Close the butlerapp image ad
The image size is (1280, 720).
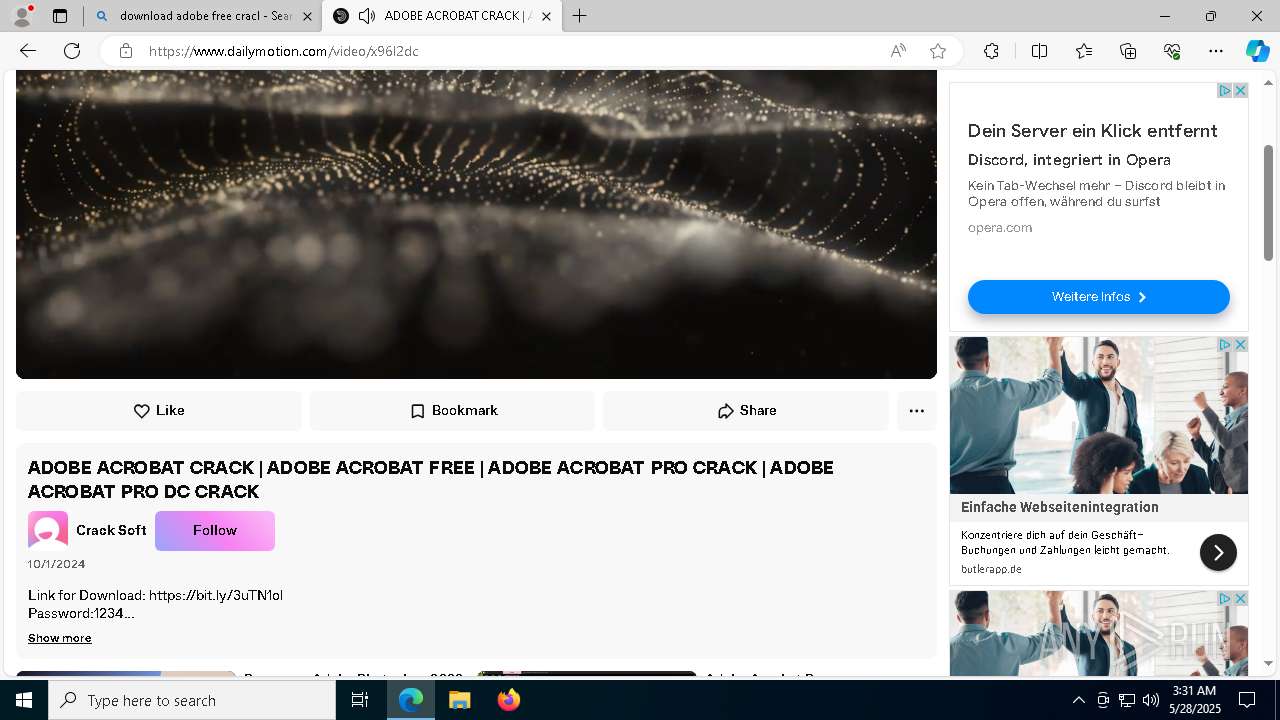[1240, 345]
